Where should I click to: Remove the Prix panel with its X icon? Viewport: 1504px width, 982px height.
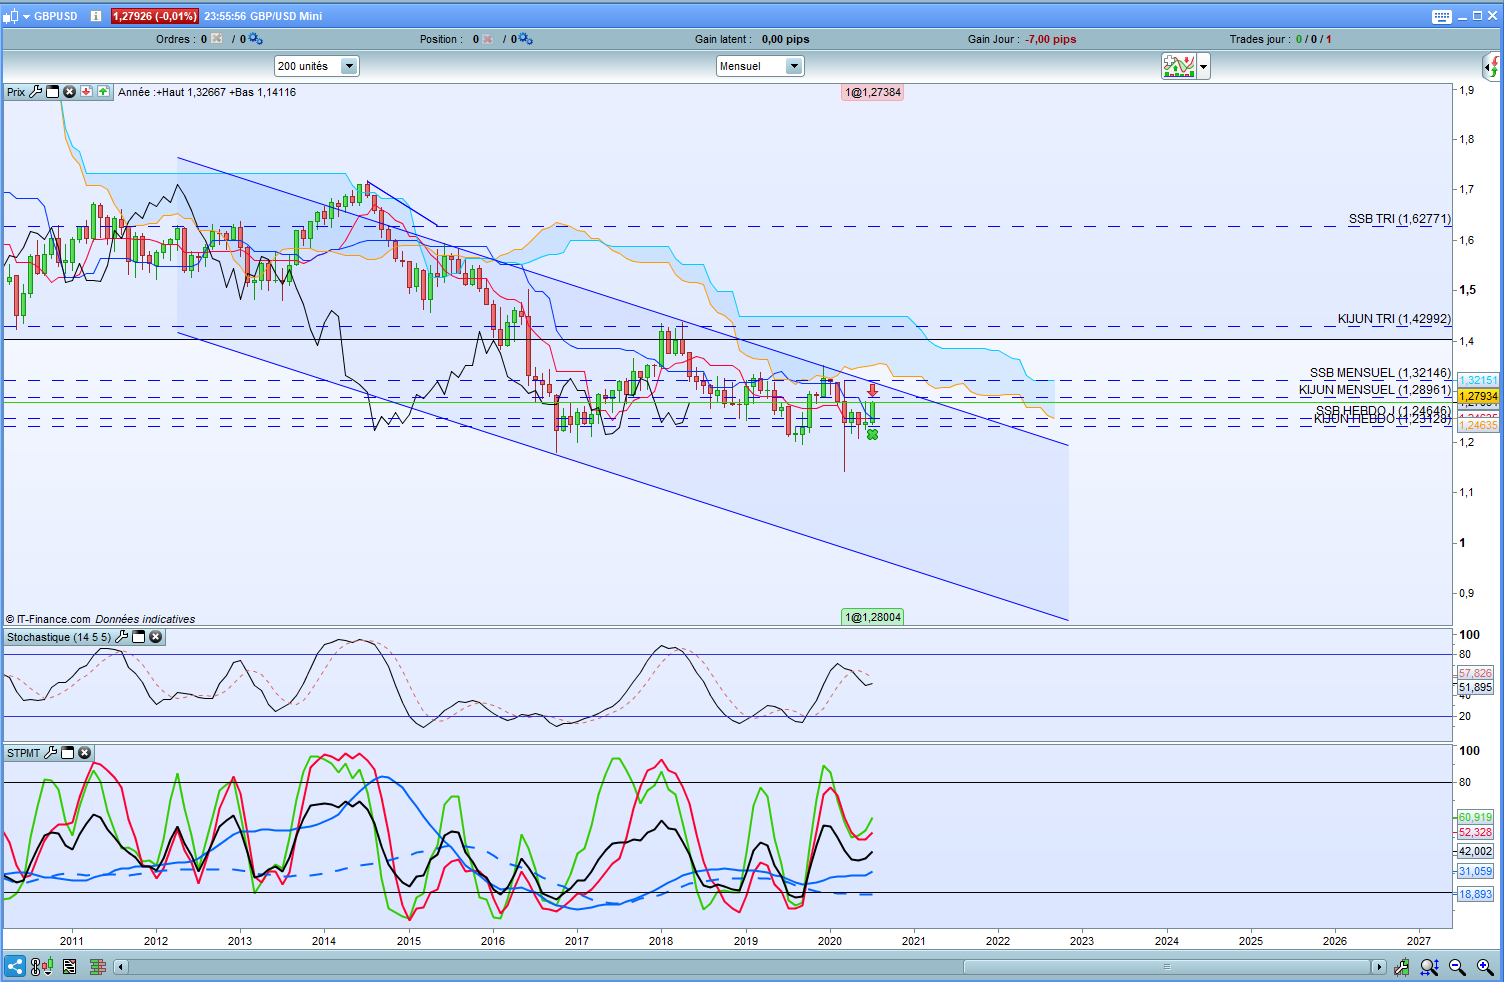tap(70, 92)
